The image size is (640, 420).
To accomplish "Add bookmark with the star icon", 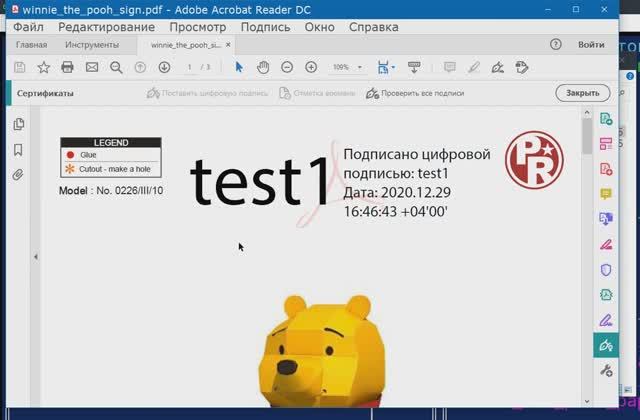I will click(x=44, y=67).
